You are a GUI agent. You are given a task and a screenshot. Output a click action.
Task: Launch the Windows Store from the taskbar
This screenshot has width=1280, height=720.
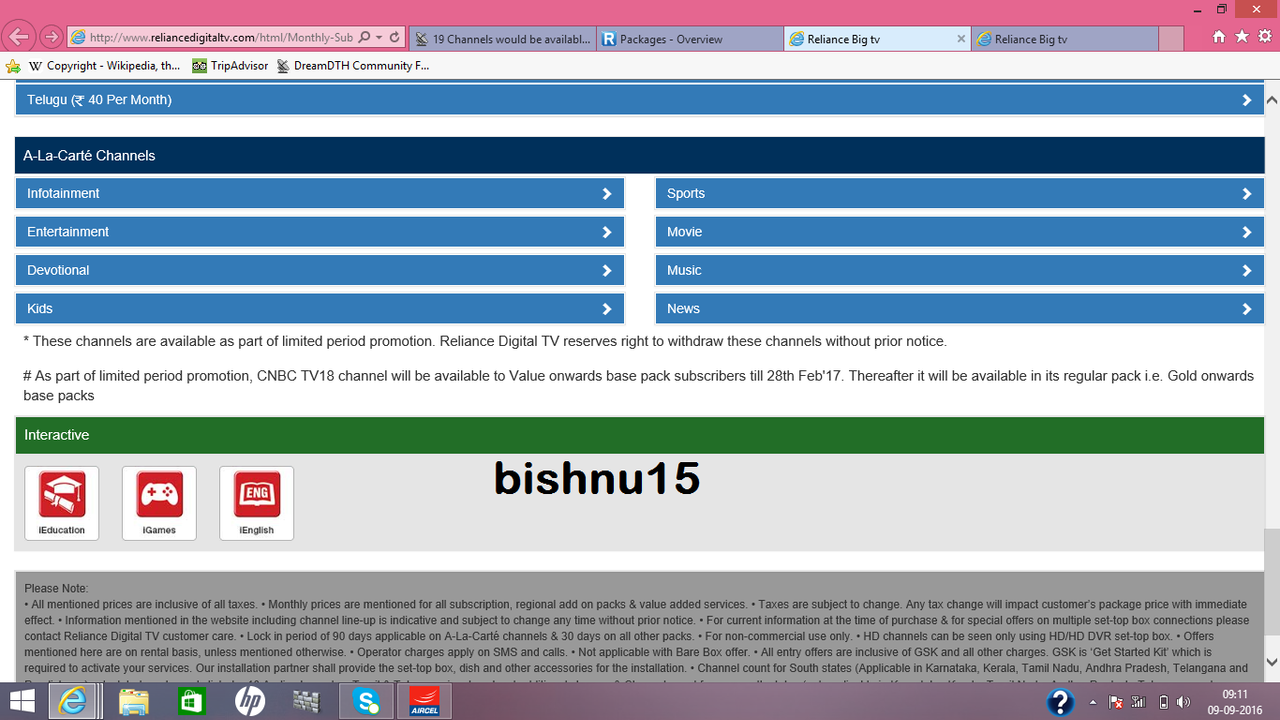(190, 701)
